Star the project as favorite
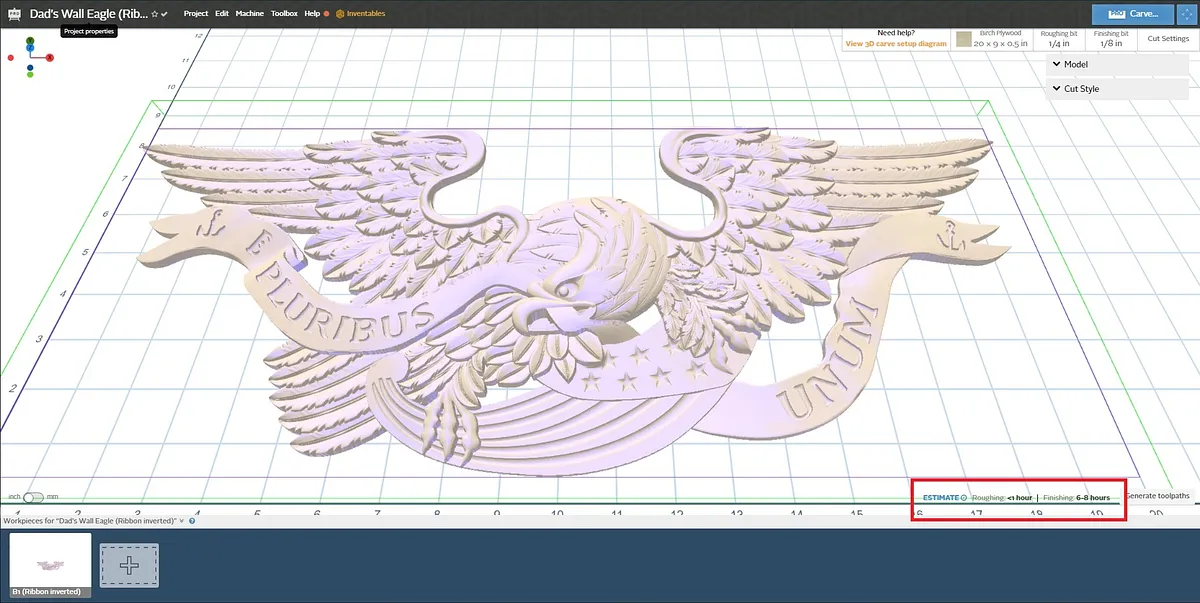This screenshot has height=603, width=1200. click(x=154, y=14)
